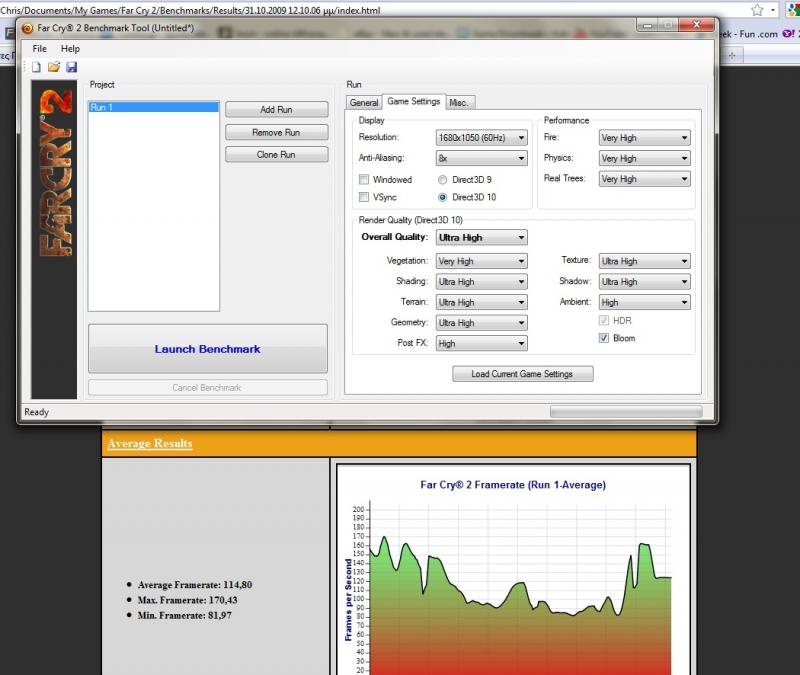Click the Ready status bar text
800x675 pixels.
(37, 412)
